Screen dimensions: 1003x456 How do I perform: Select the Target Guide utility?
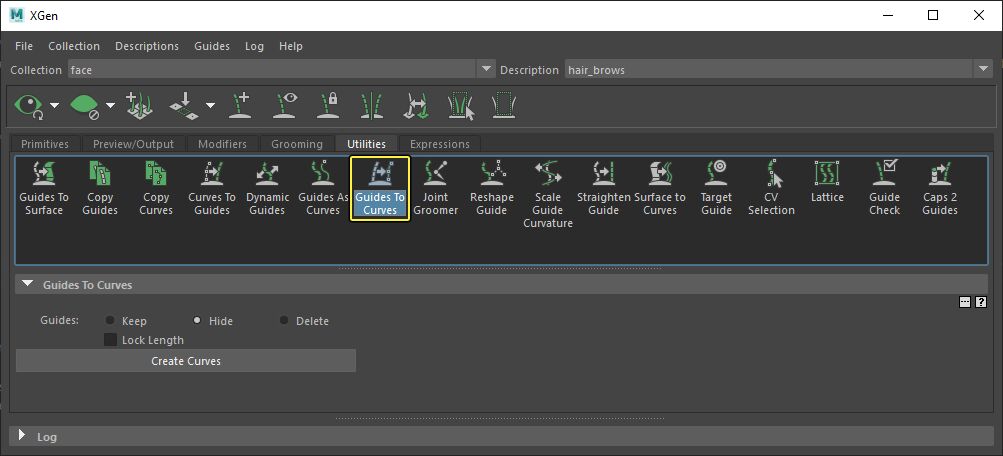[716, 188]
